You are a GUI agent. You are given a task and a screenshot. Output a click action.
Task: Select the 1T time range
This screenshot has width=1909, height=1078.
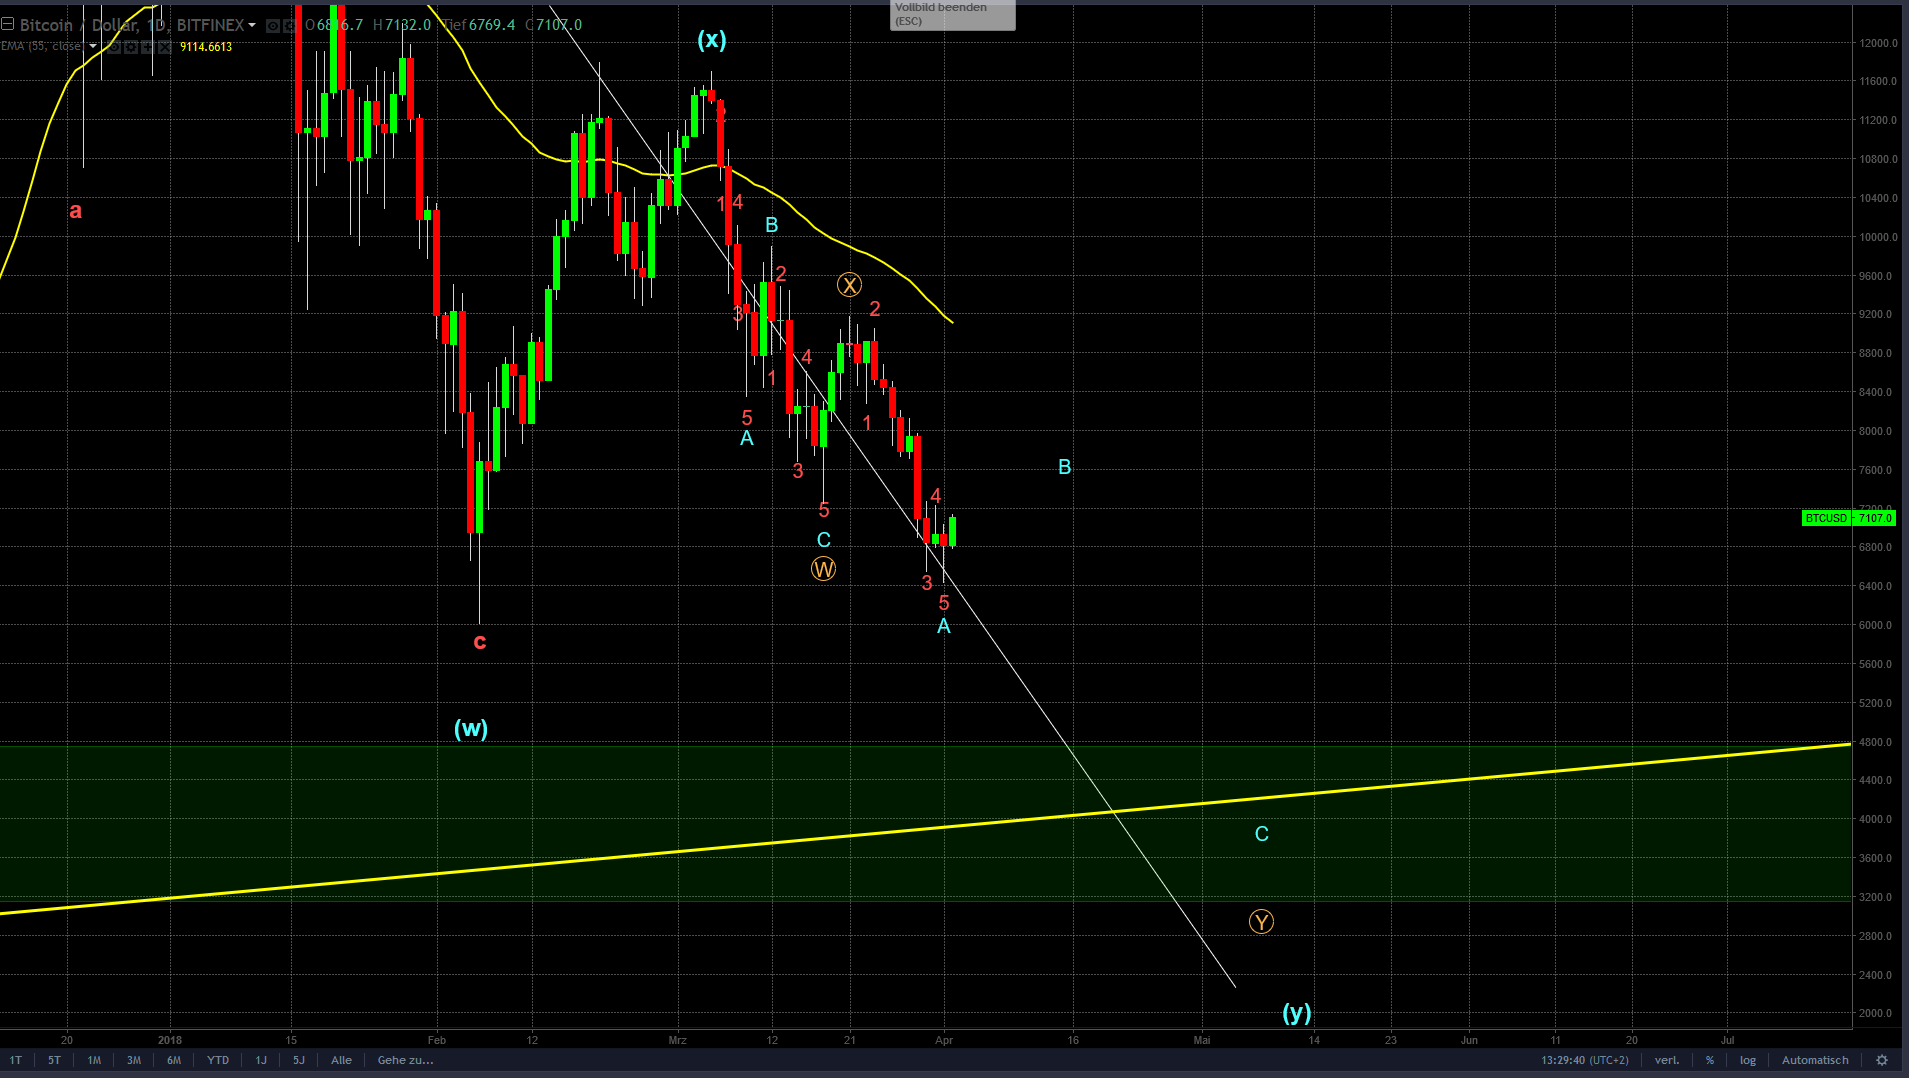tap(16, 1060)
